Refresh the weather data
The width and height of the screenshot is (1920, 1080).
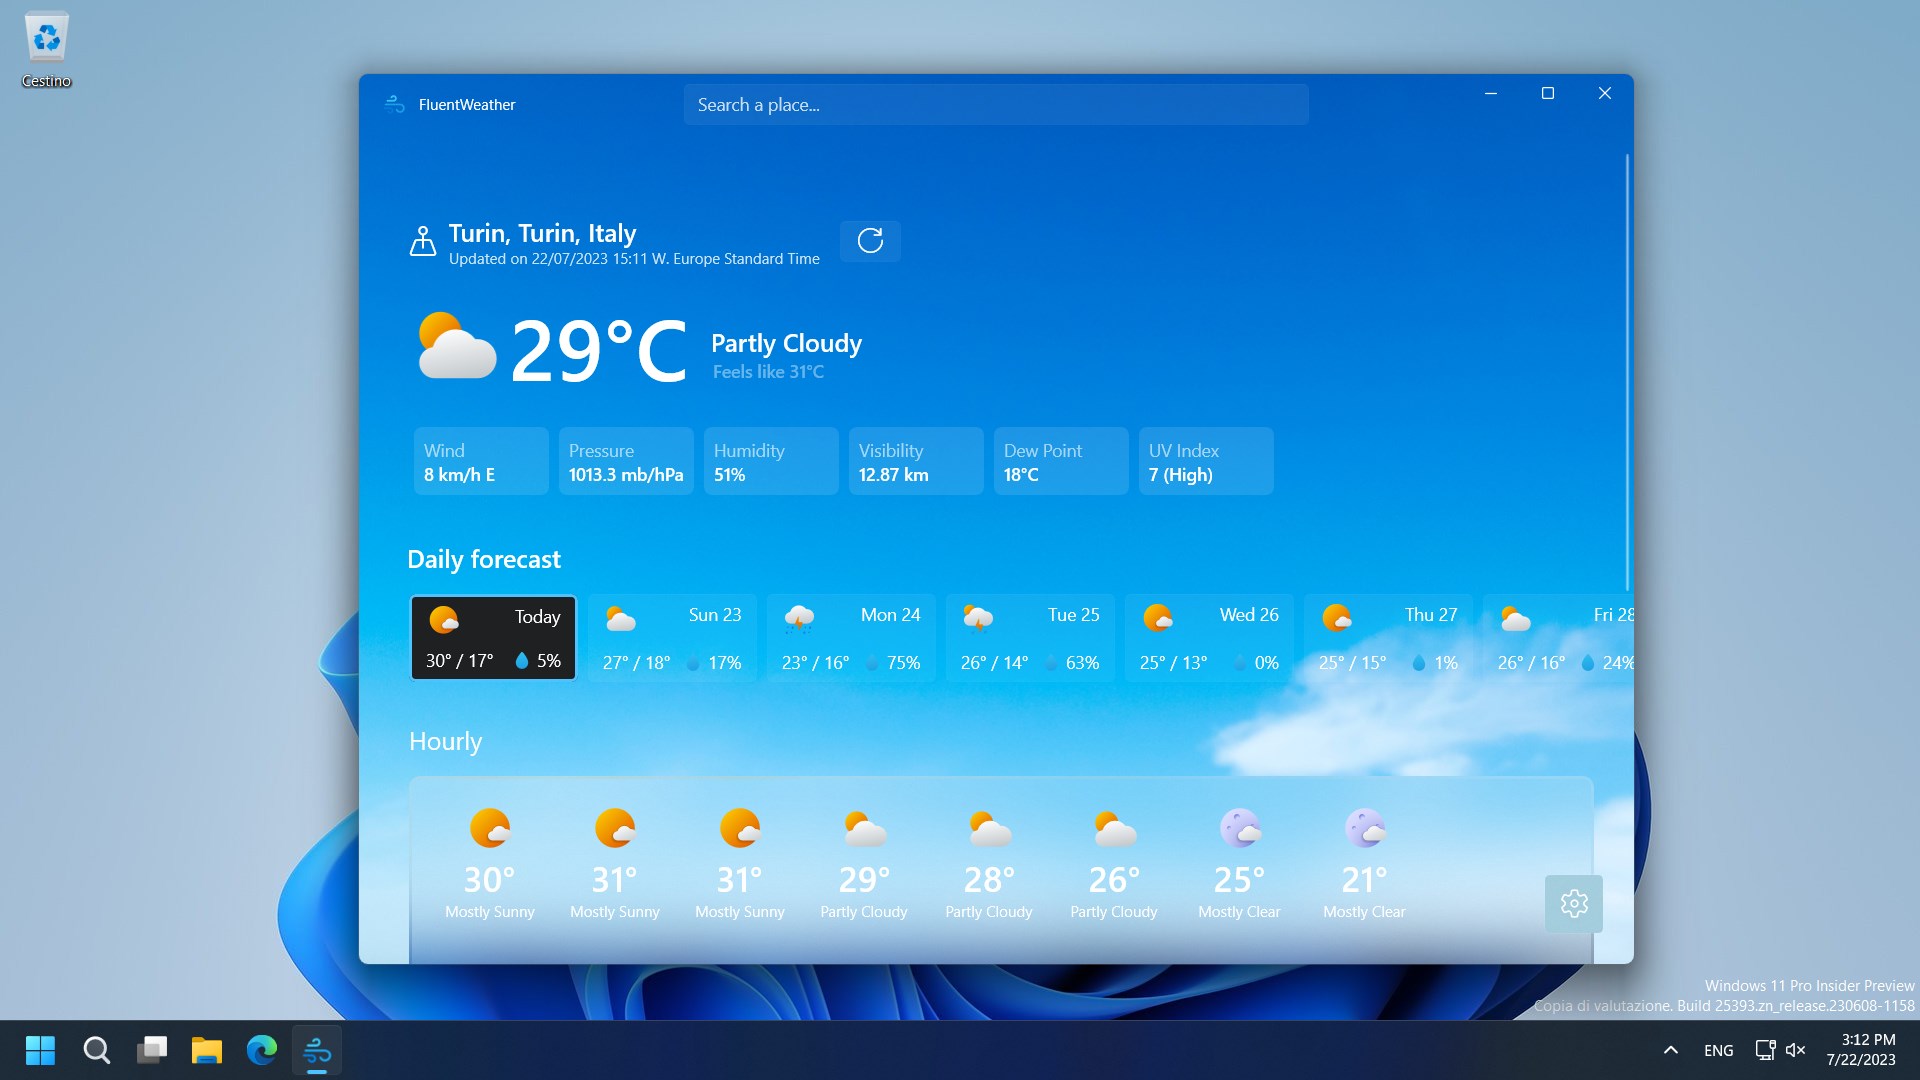coord(869,241)
